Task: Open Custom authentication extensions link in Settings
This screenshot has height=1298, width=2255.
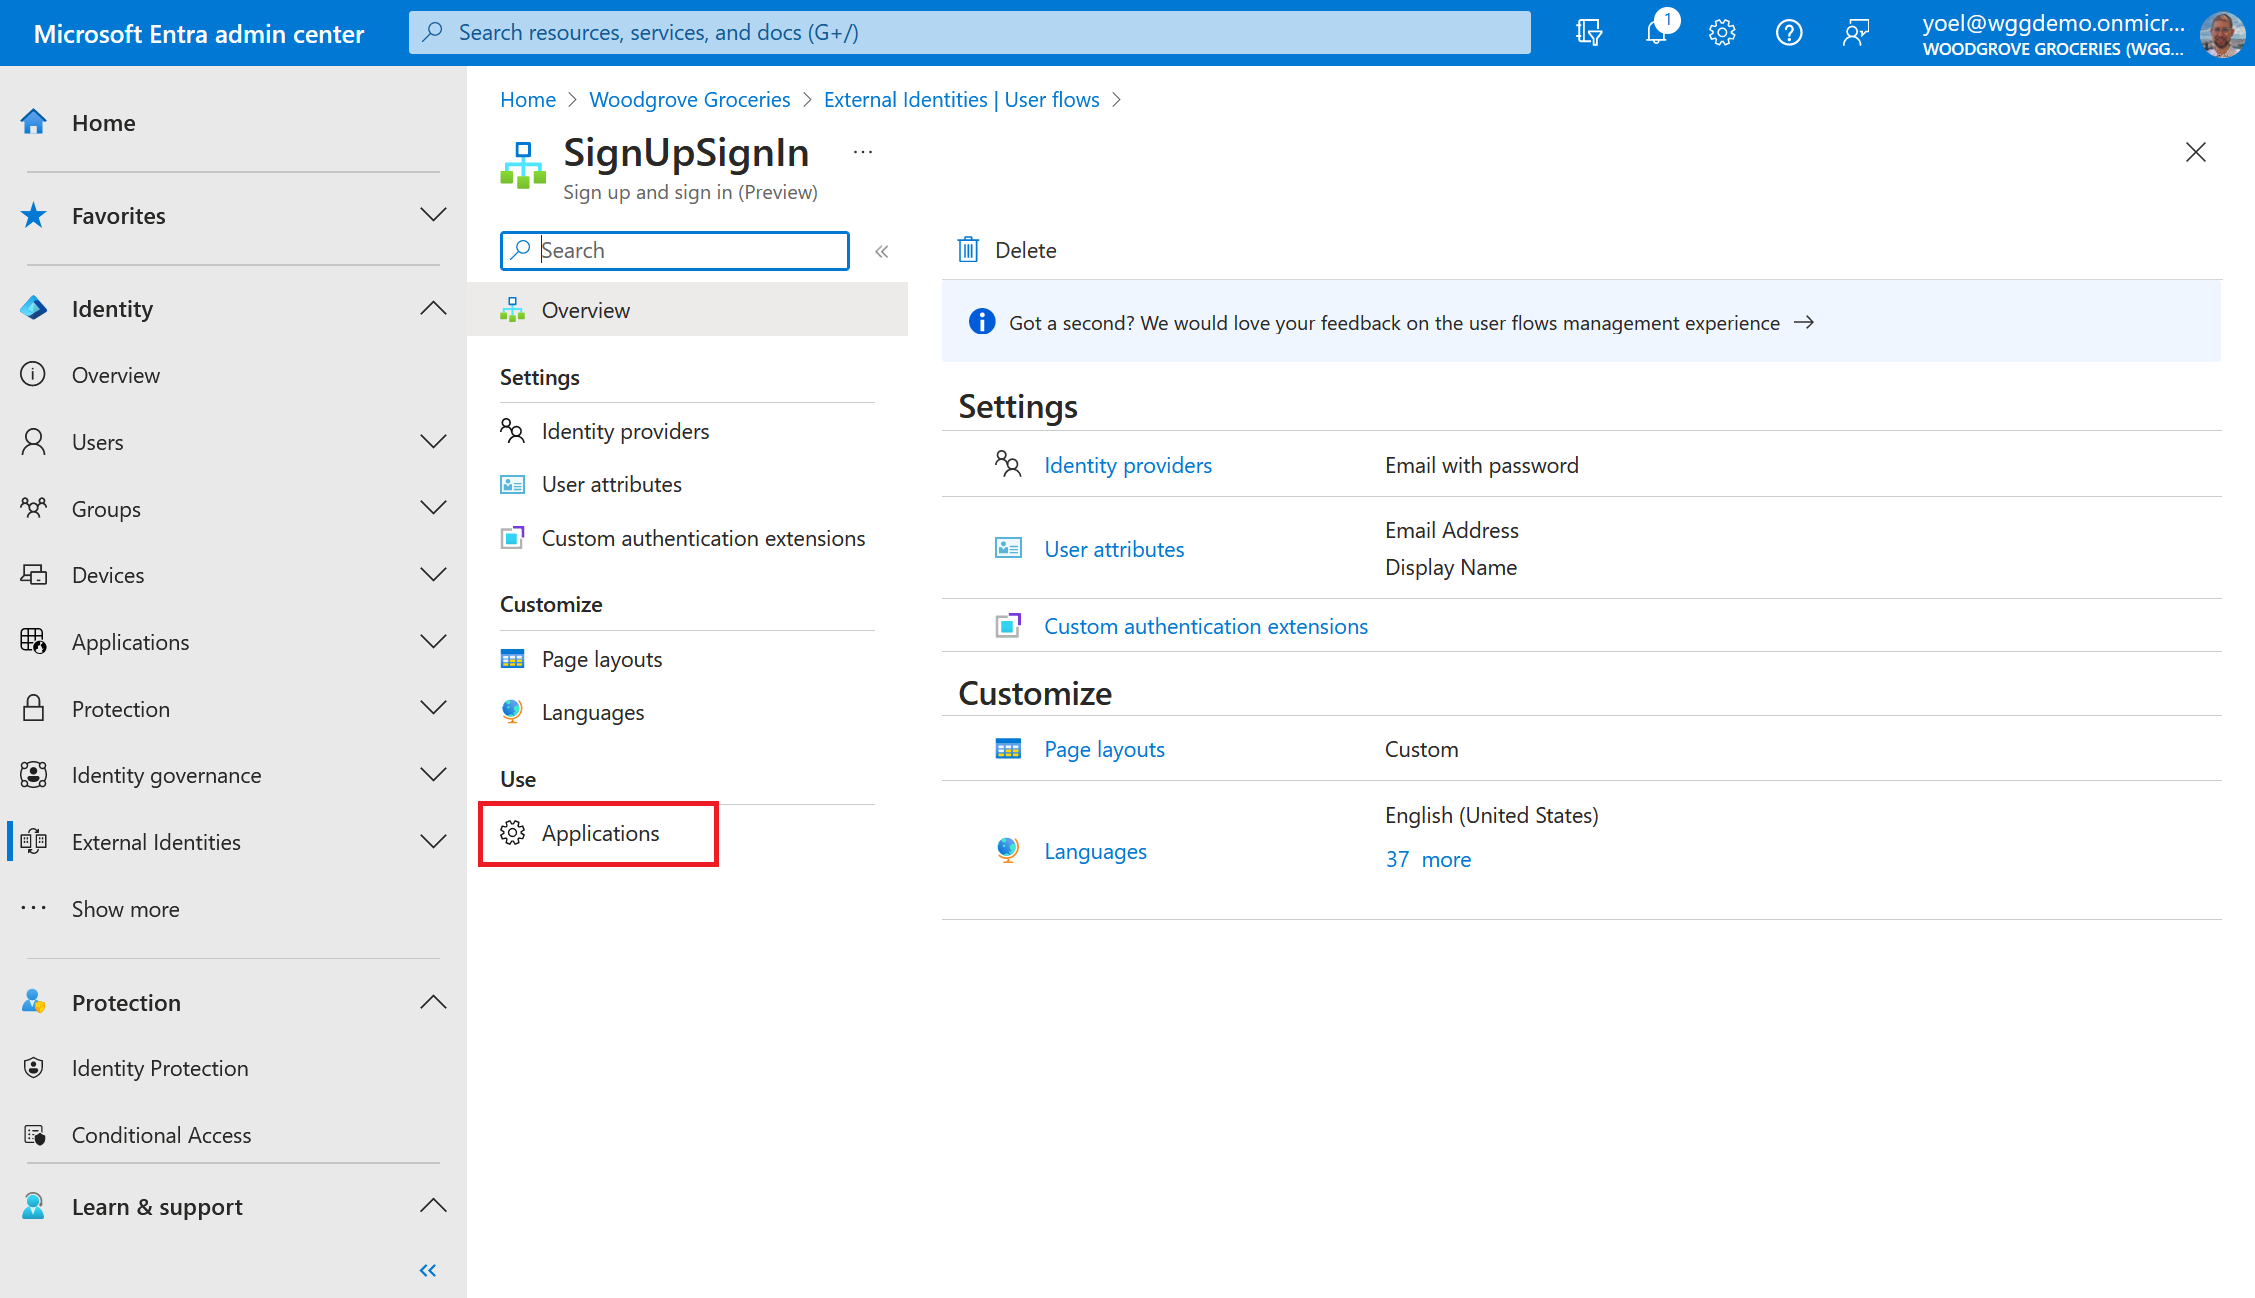Action: click(1206, 626)
